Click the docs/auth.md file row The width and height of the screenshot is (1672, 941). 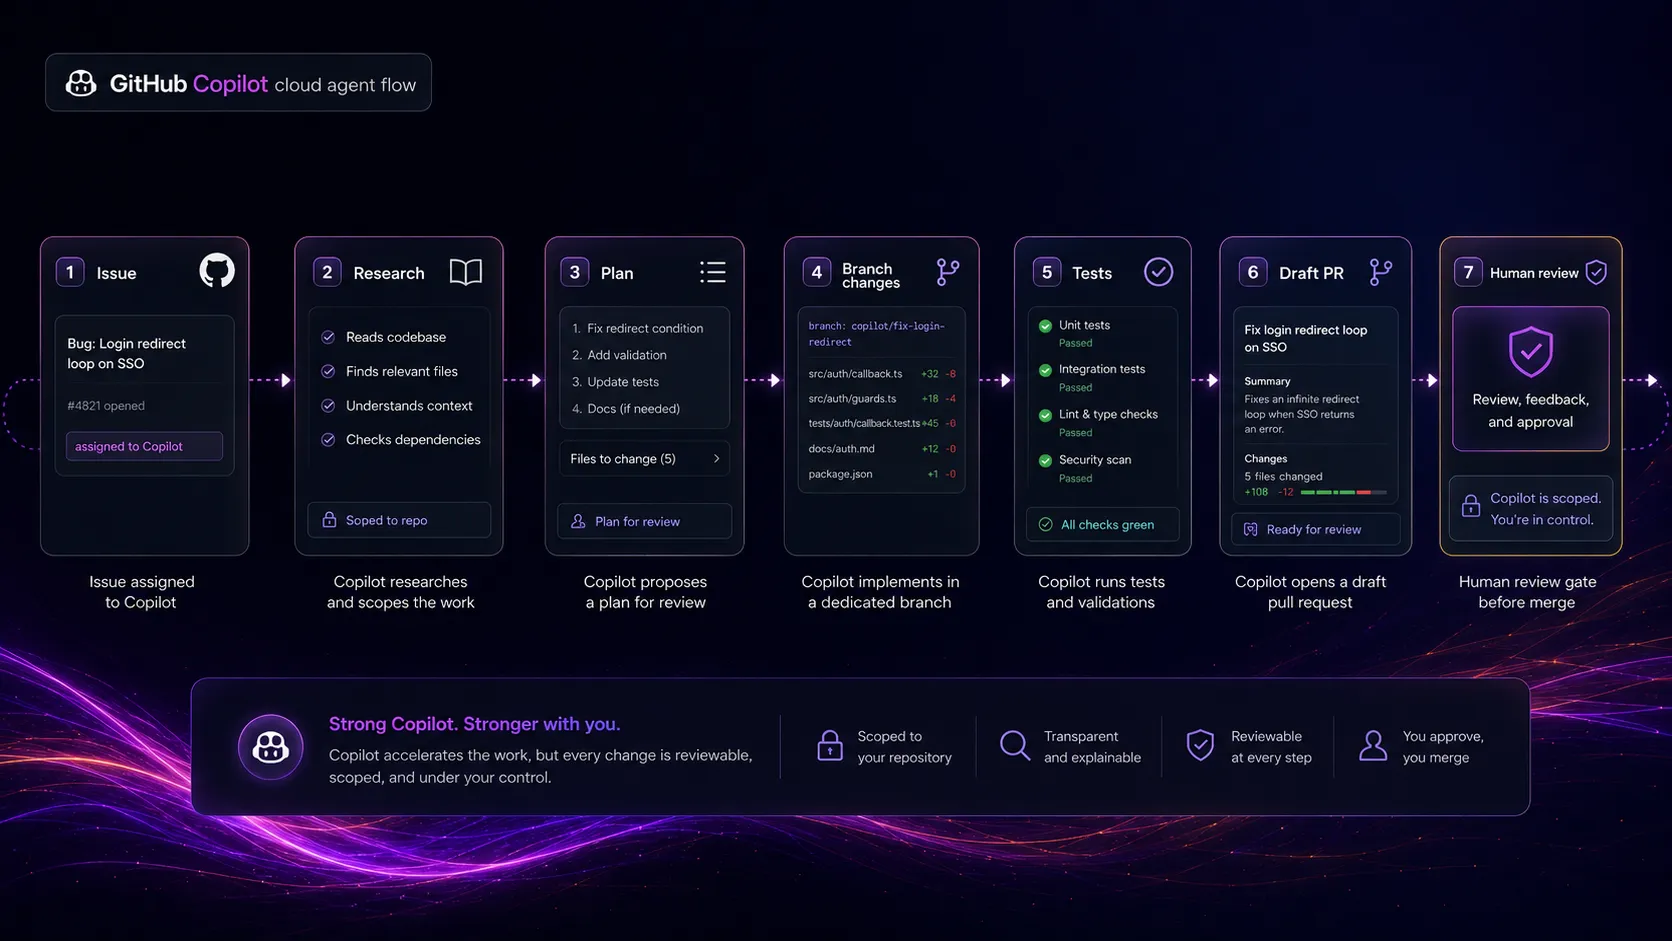pos(881,449)
